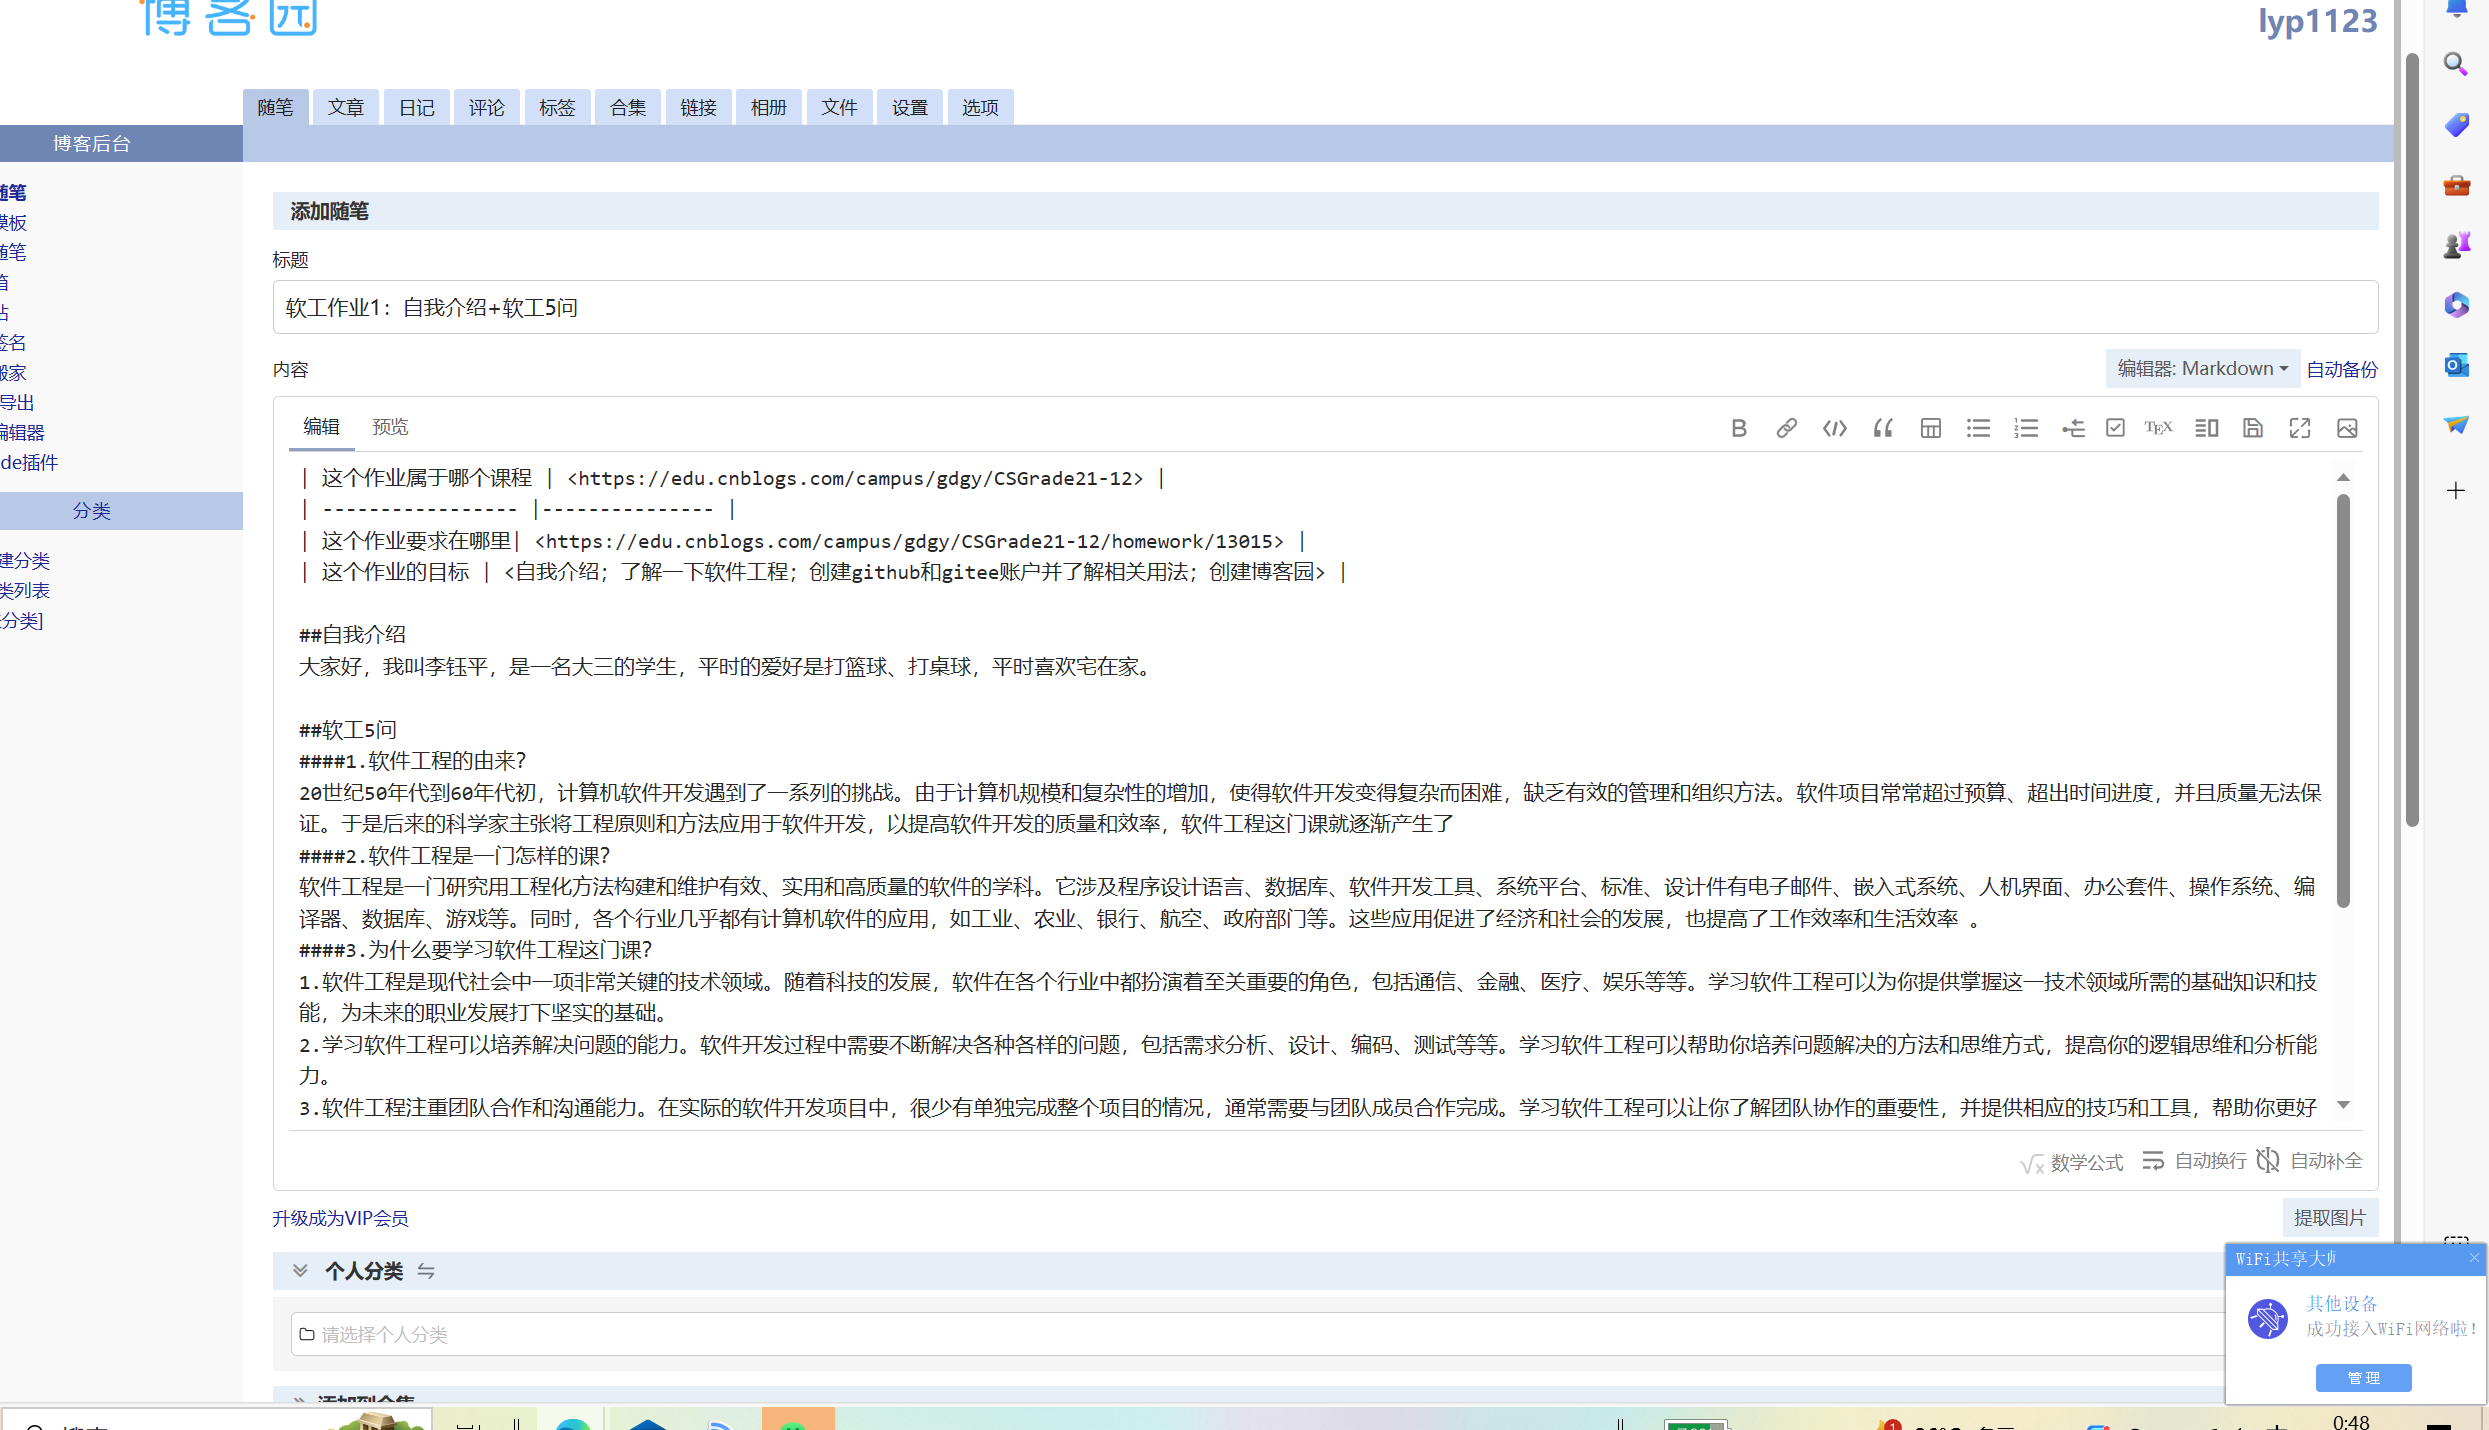The width and height of the screenshot is (2489, 1430).
Task: Open the 编辑器: Markdown dropdown
Action: click(x=2202, y=369)
